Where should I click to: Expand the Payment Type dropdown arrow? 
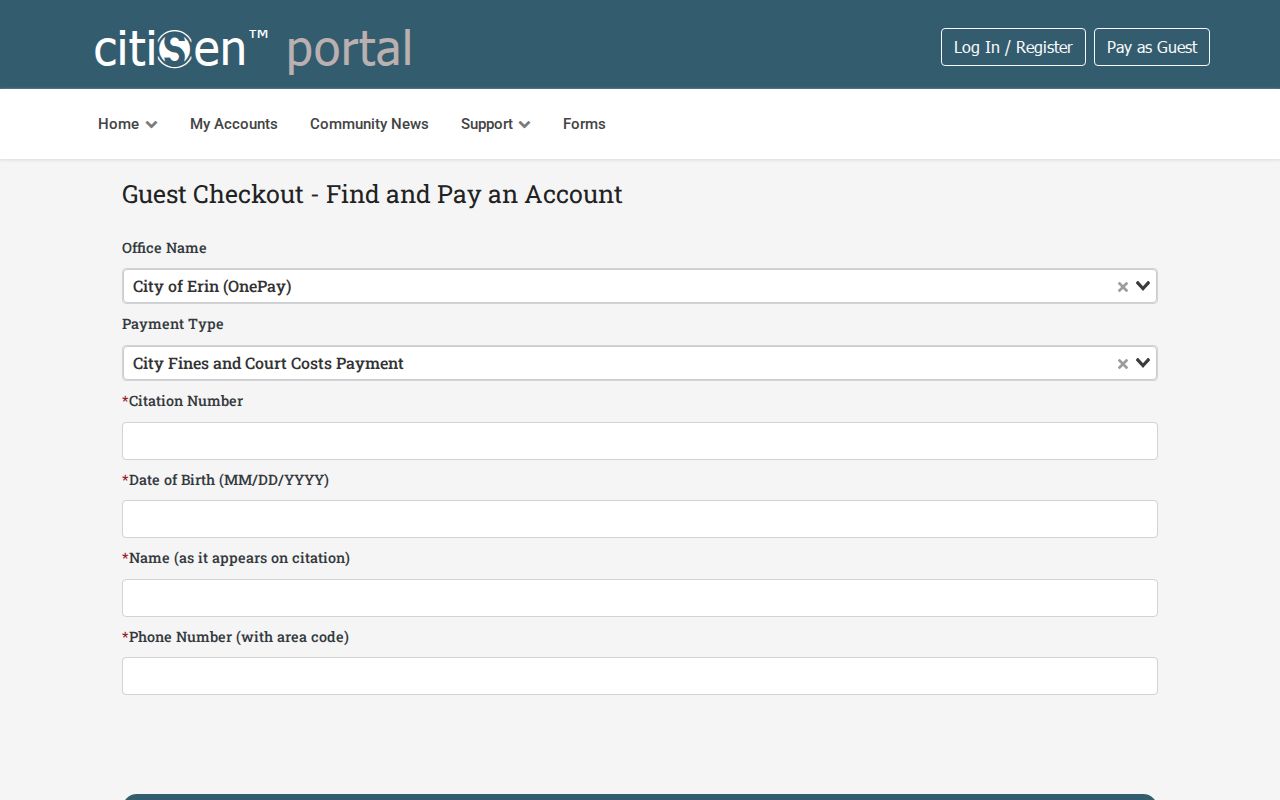click(1144, 363)
